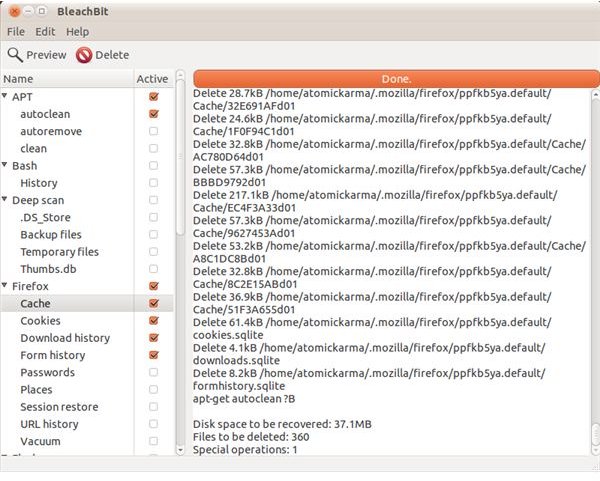The height and width of the screenshot is (481, 600).
Task: Click the 'apt-get autoclean ?B' log line
Action: [244, 399]
